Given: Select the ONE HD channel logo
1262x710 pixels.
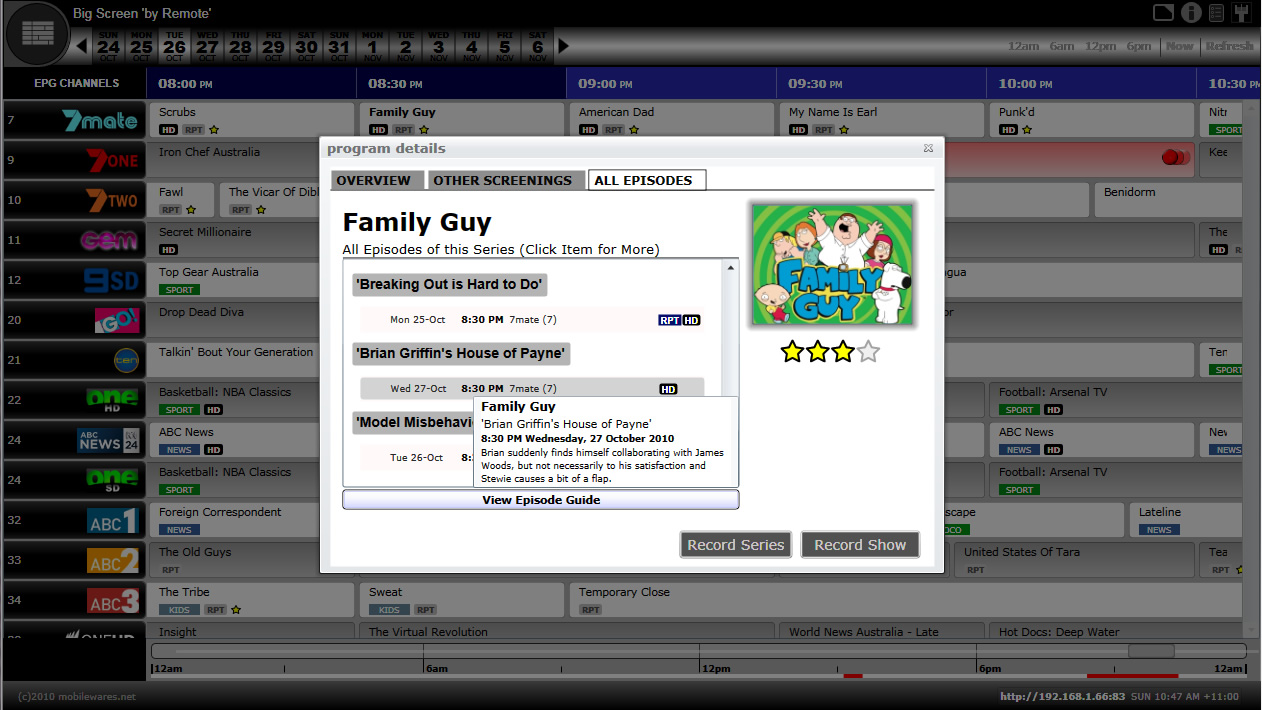Looking at the screenshot, I should tap(112, 400).
